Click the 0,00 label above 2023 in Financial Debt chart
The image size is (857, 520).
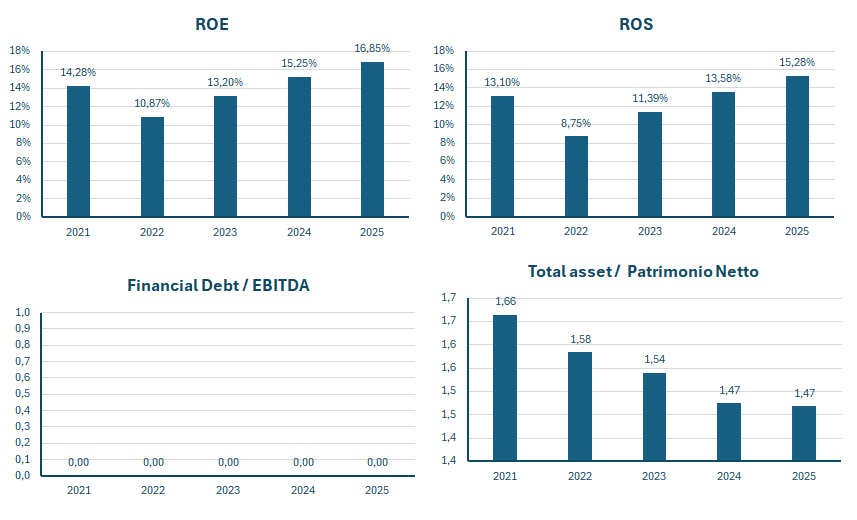(228, 463)
